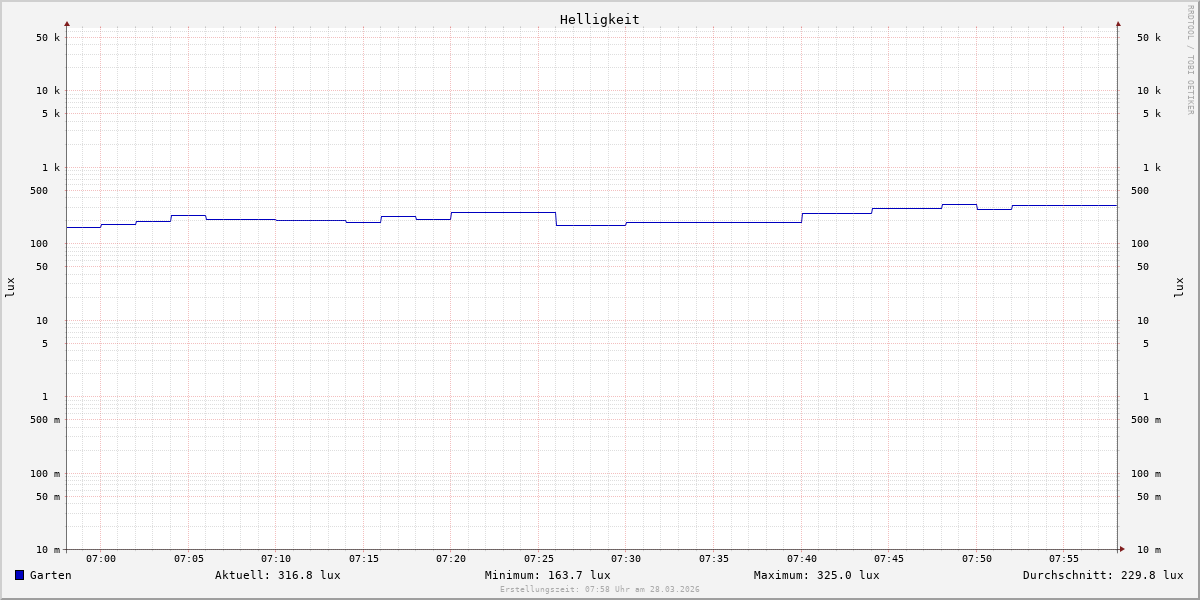The width and height of the screenshot is (1200, 600).
Task: Click the RRDTOOL / TOBI OETIKER watermark
Action: pyautogui.click(x=1190, y=60)
